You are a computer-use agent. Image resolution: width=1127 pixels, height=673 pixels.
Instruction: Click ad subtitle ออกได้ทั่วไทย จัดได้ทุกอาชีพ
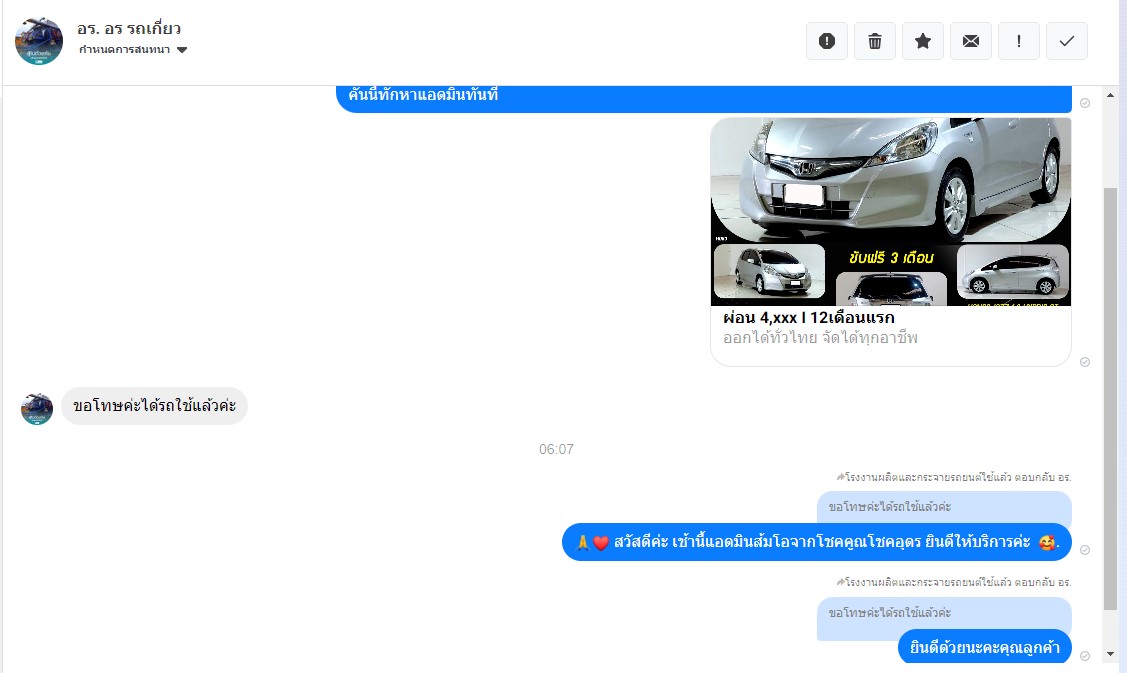[x=820, y=338]
